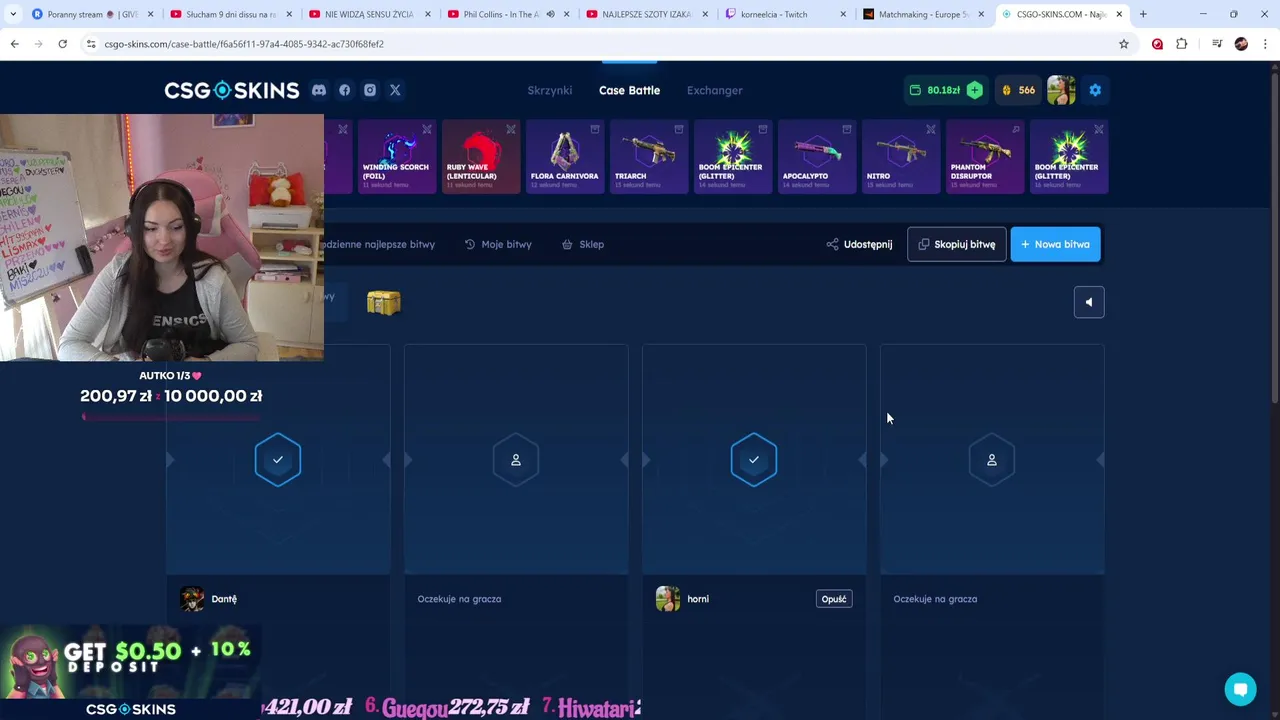The width and height of the screenshot is (1280, 720).
Task: Switch to the korneelcia - Twitch browser tab
Action: click(785, 14)
